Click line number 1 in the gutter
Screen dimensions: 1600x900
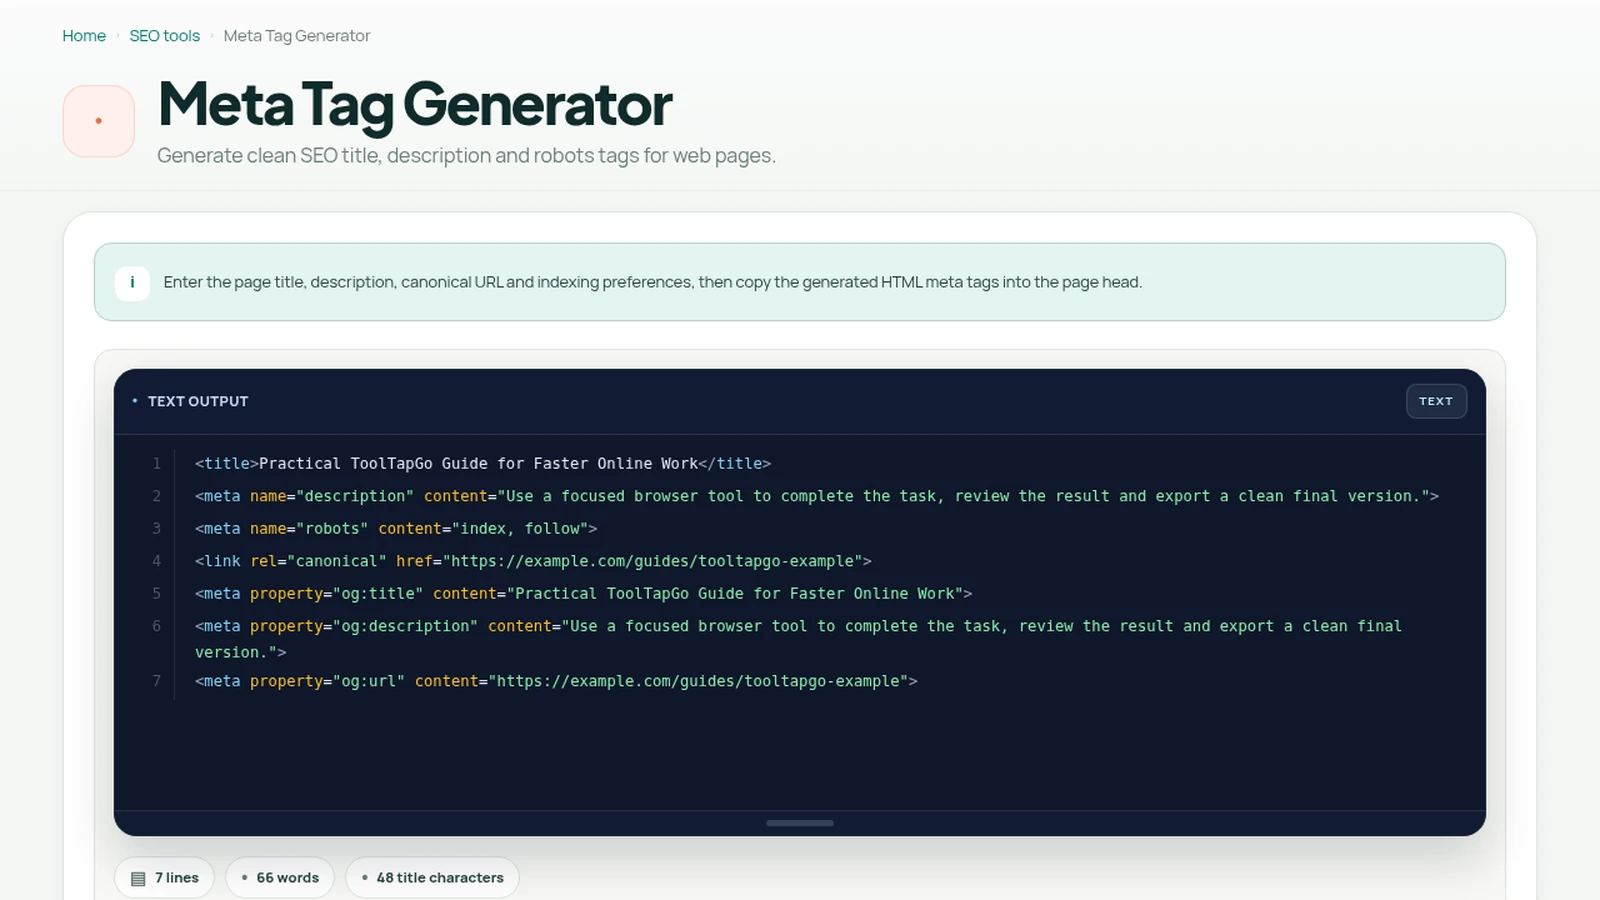(156, 464)
